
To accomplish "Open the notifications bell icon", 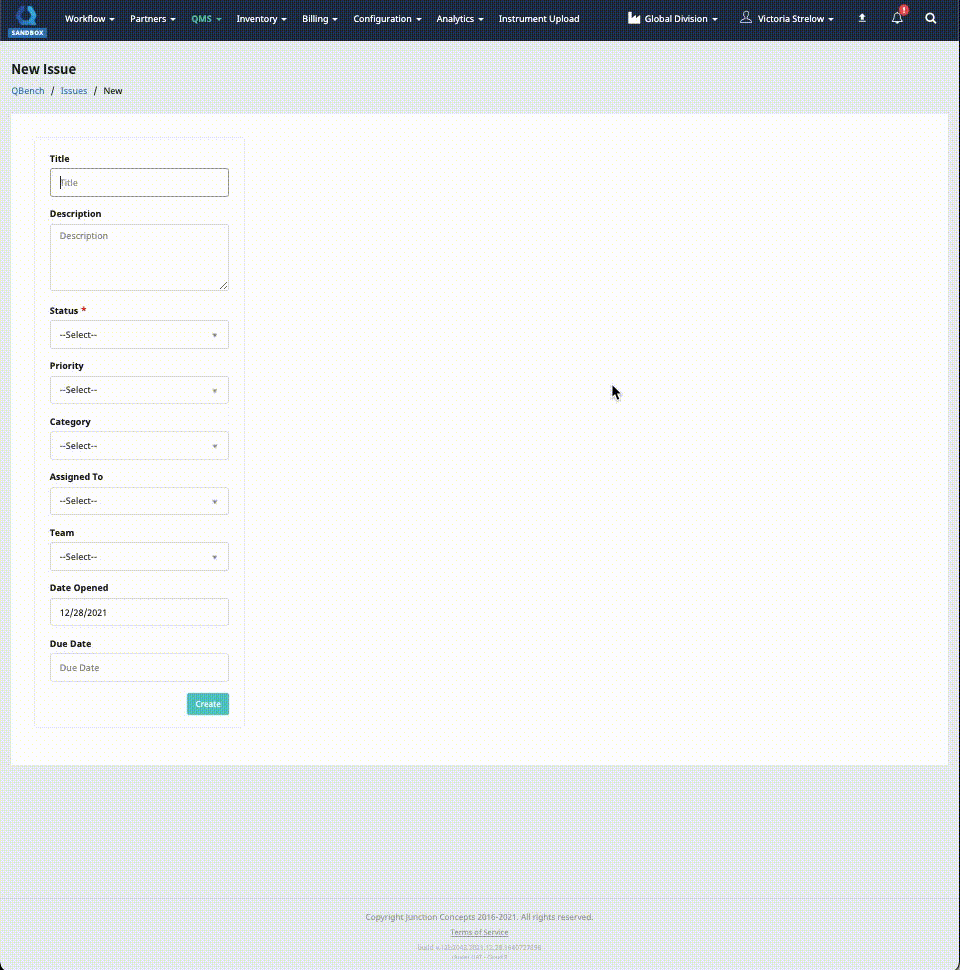I will pyautogui.click(x=898, y=18).
